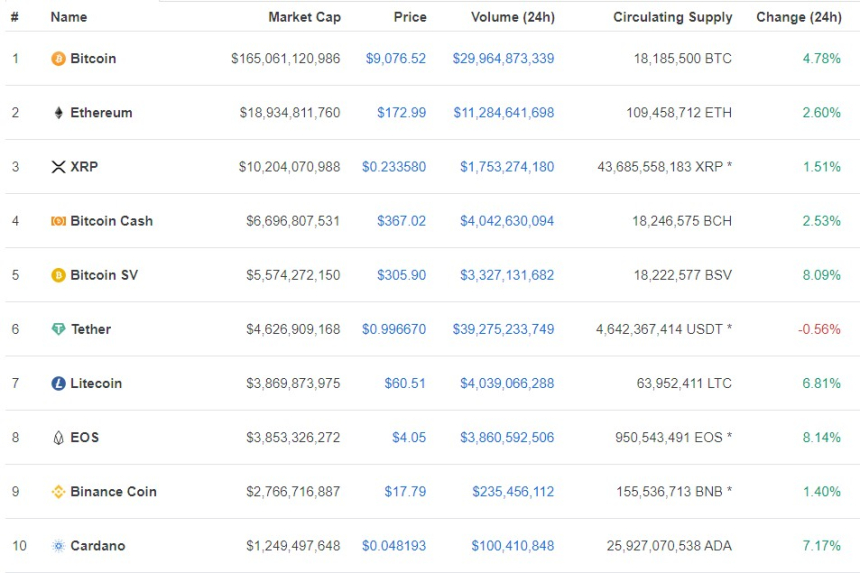
Task: Click the Bitcoin SV coin icon
Action: [x=58, y=275]
